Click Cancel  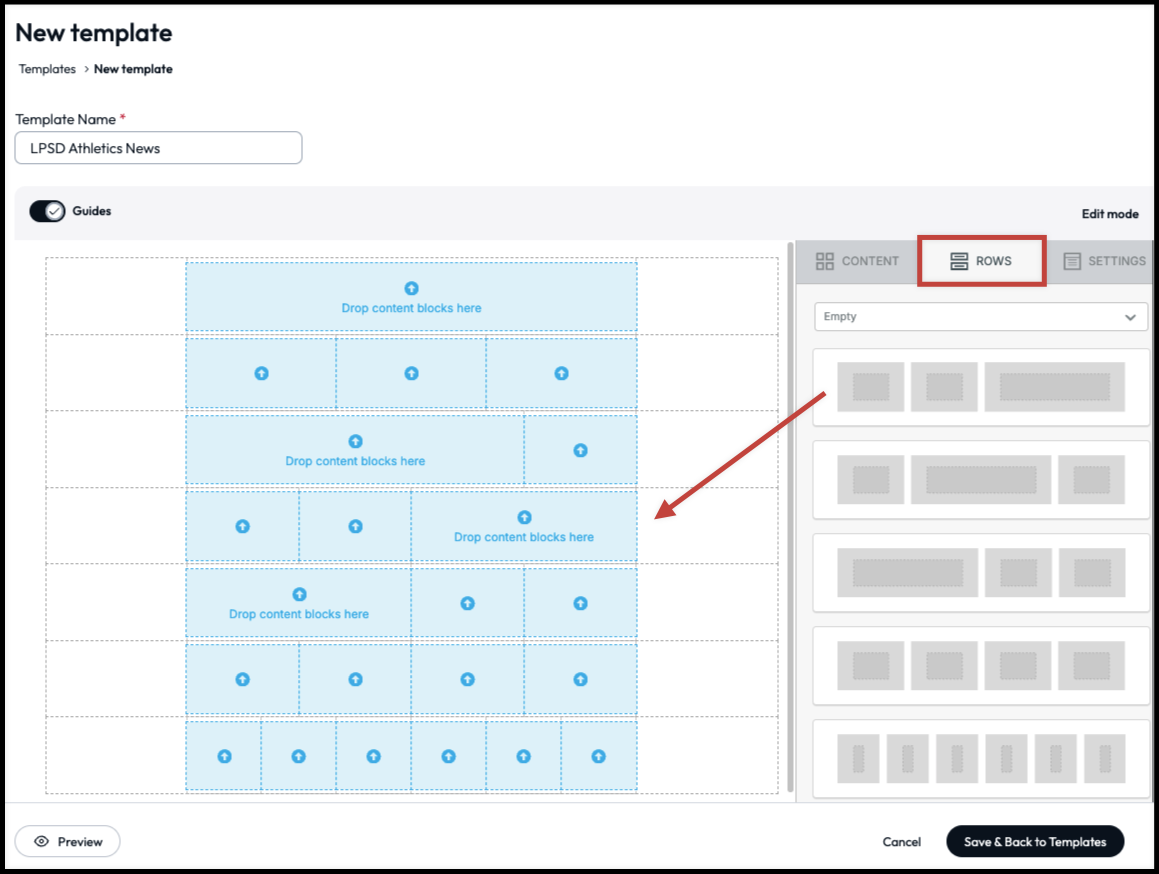pyautogui.click(x=901, y=842)
